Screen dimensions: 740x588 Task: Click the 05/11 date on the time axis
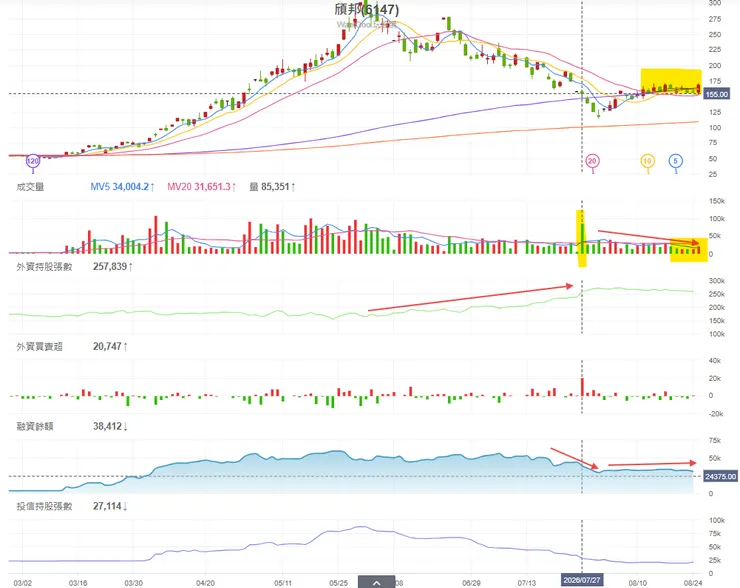(283, 583)
